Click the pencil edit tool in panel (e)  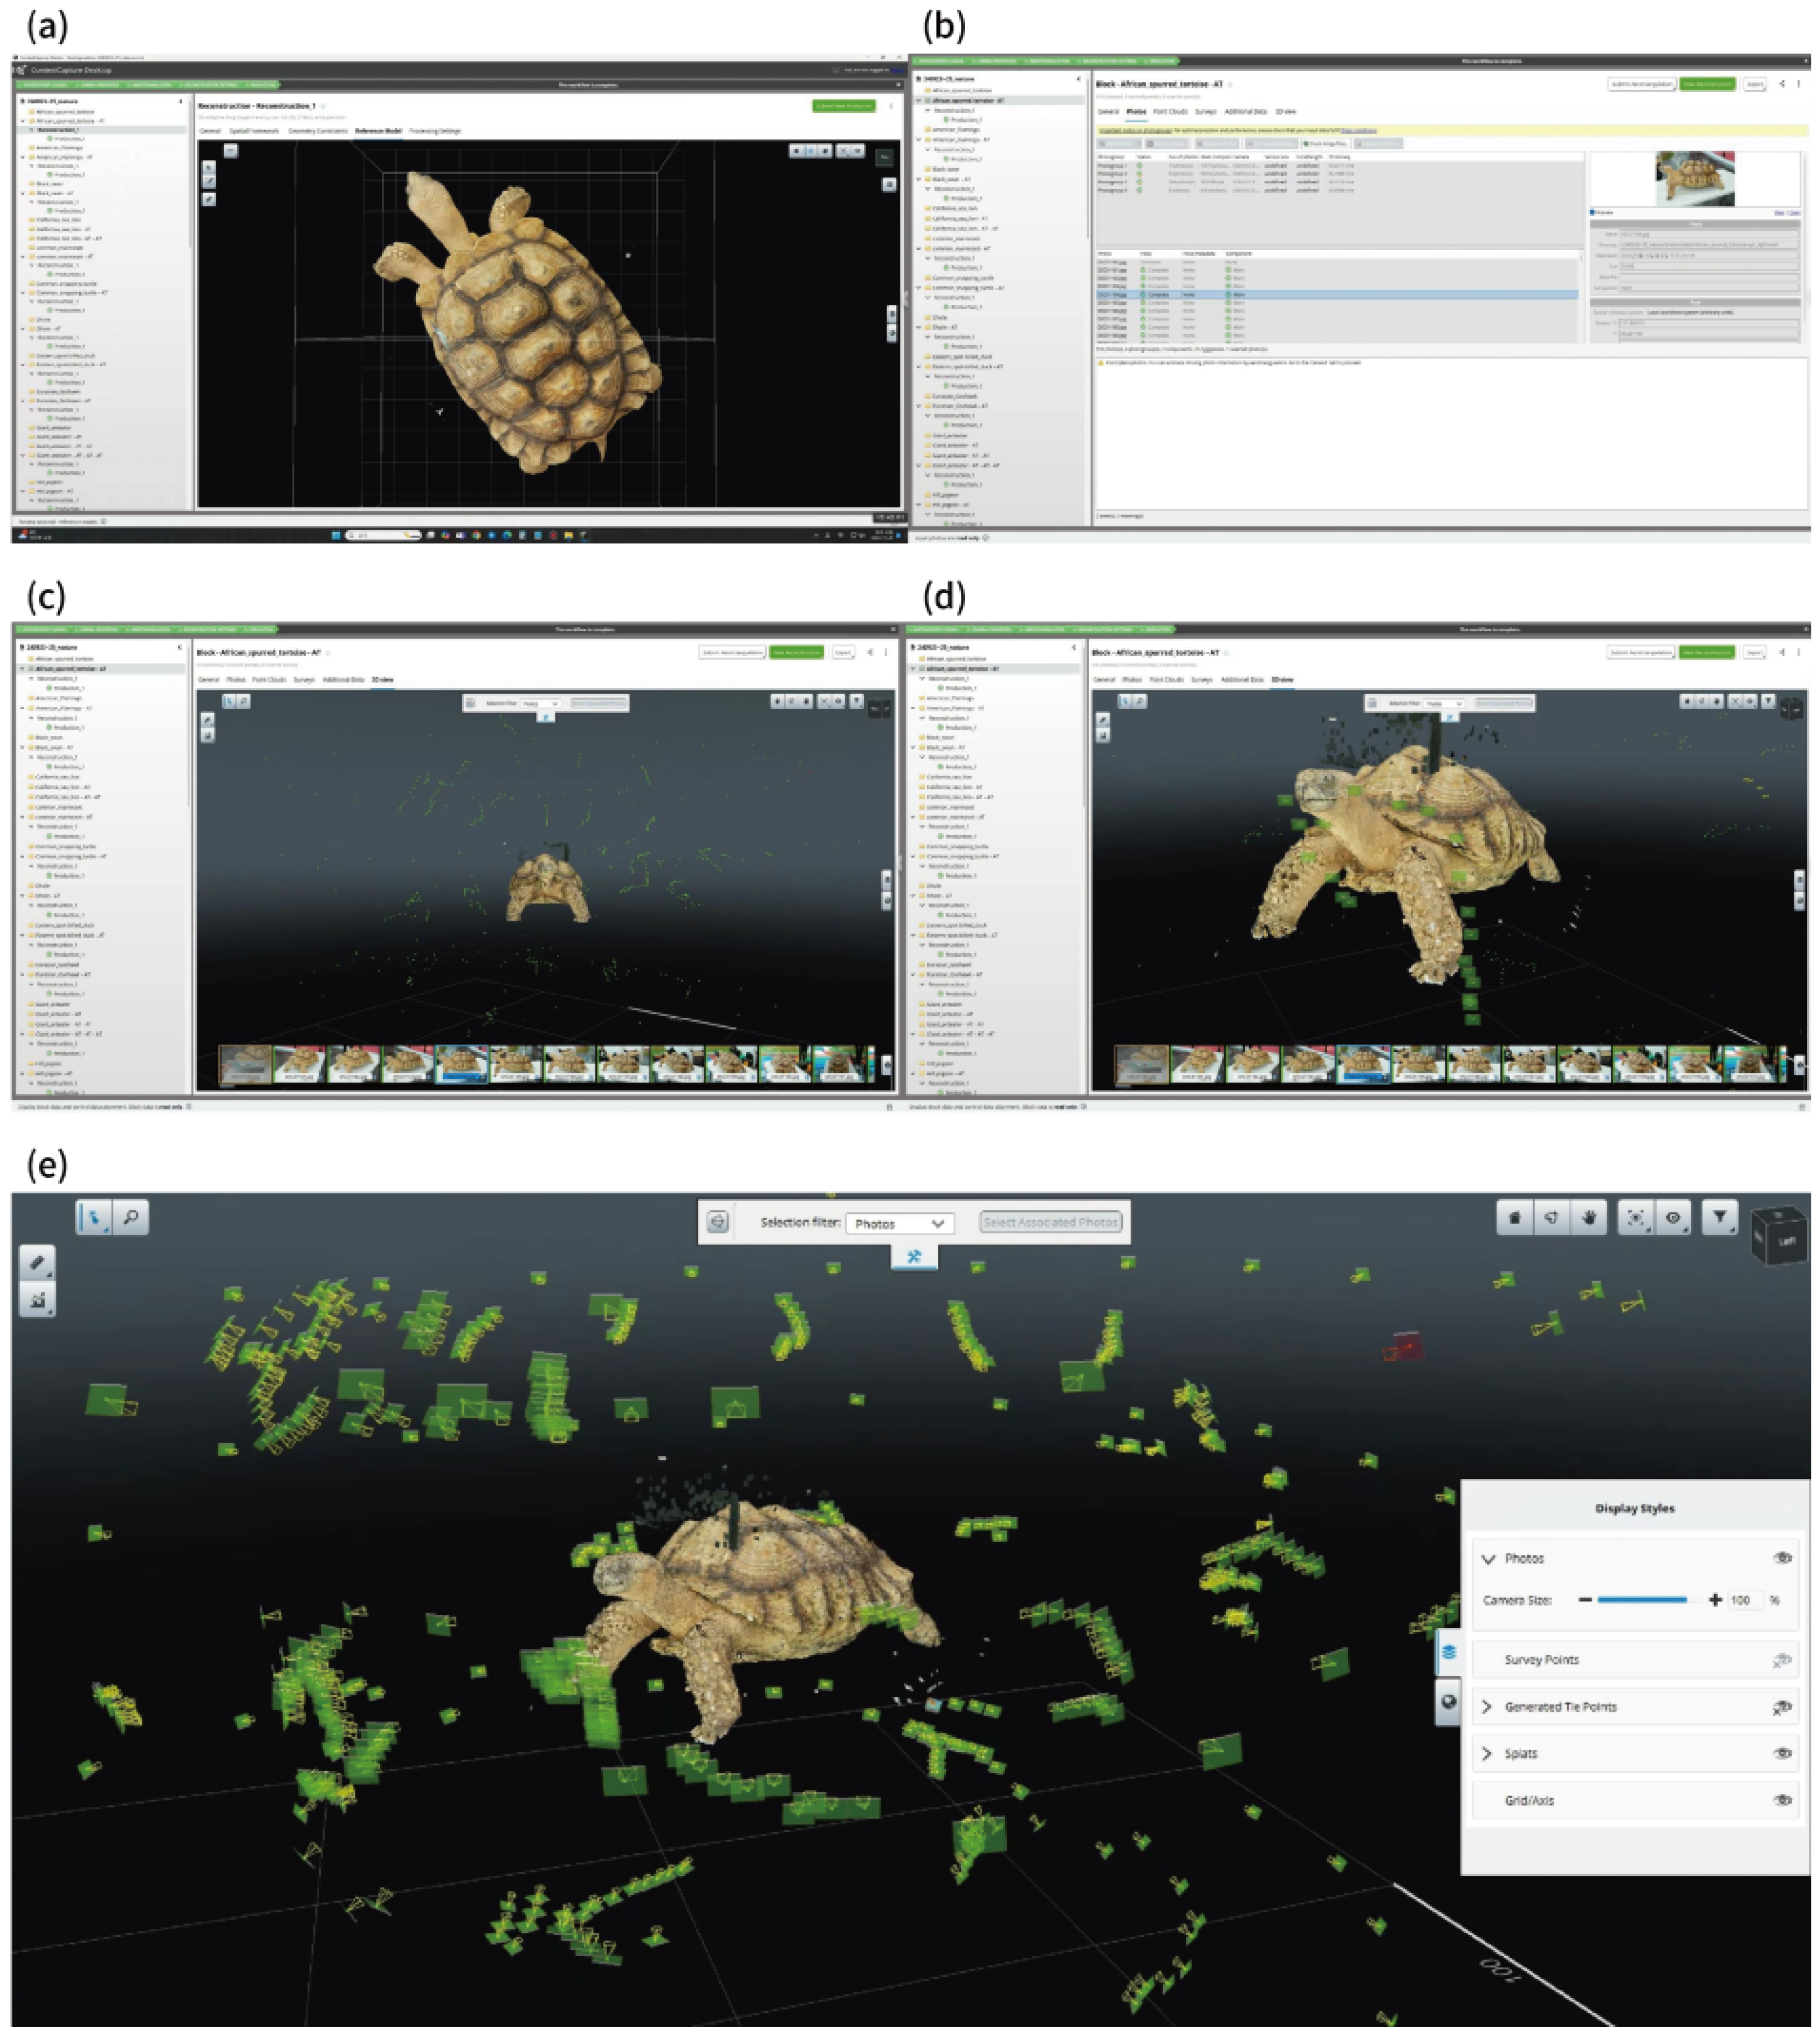point(37,1263)
